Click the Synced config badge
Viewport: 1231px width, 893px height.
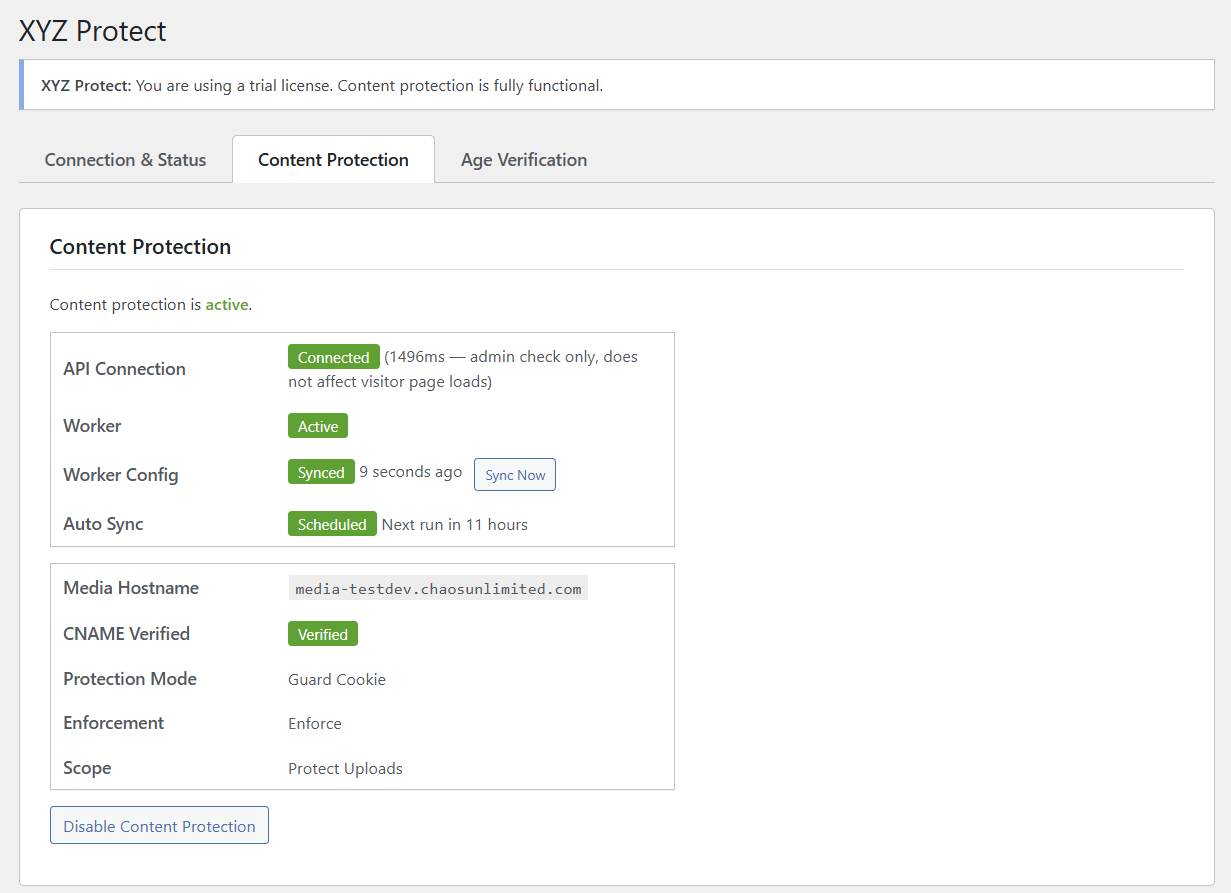click(x=321, y=471)
